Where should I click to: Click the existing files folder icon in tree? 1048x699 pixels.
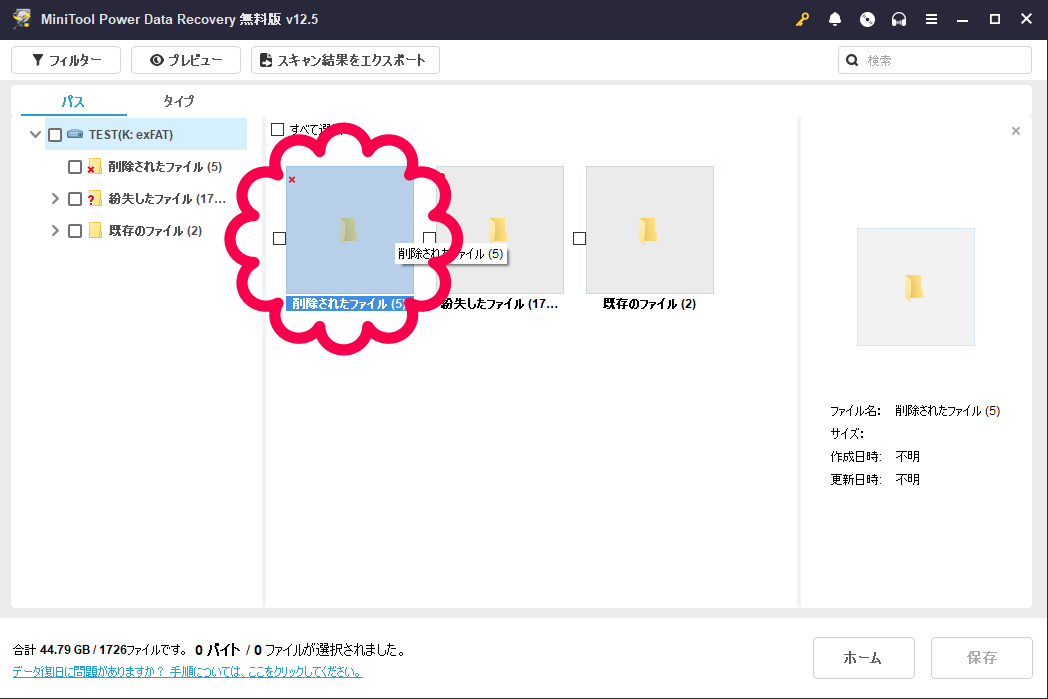pyautogui.click(x=95, y=231)
